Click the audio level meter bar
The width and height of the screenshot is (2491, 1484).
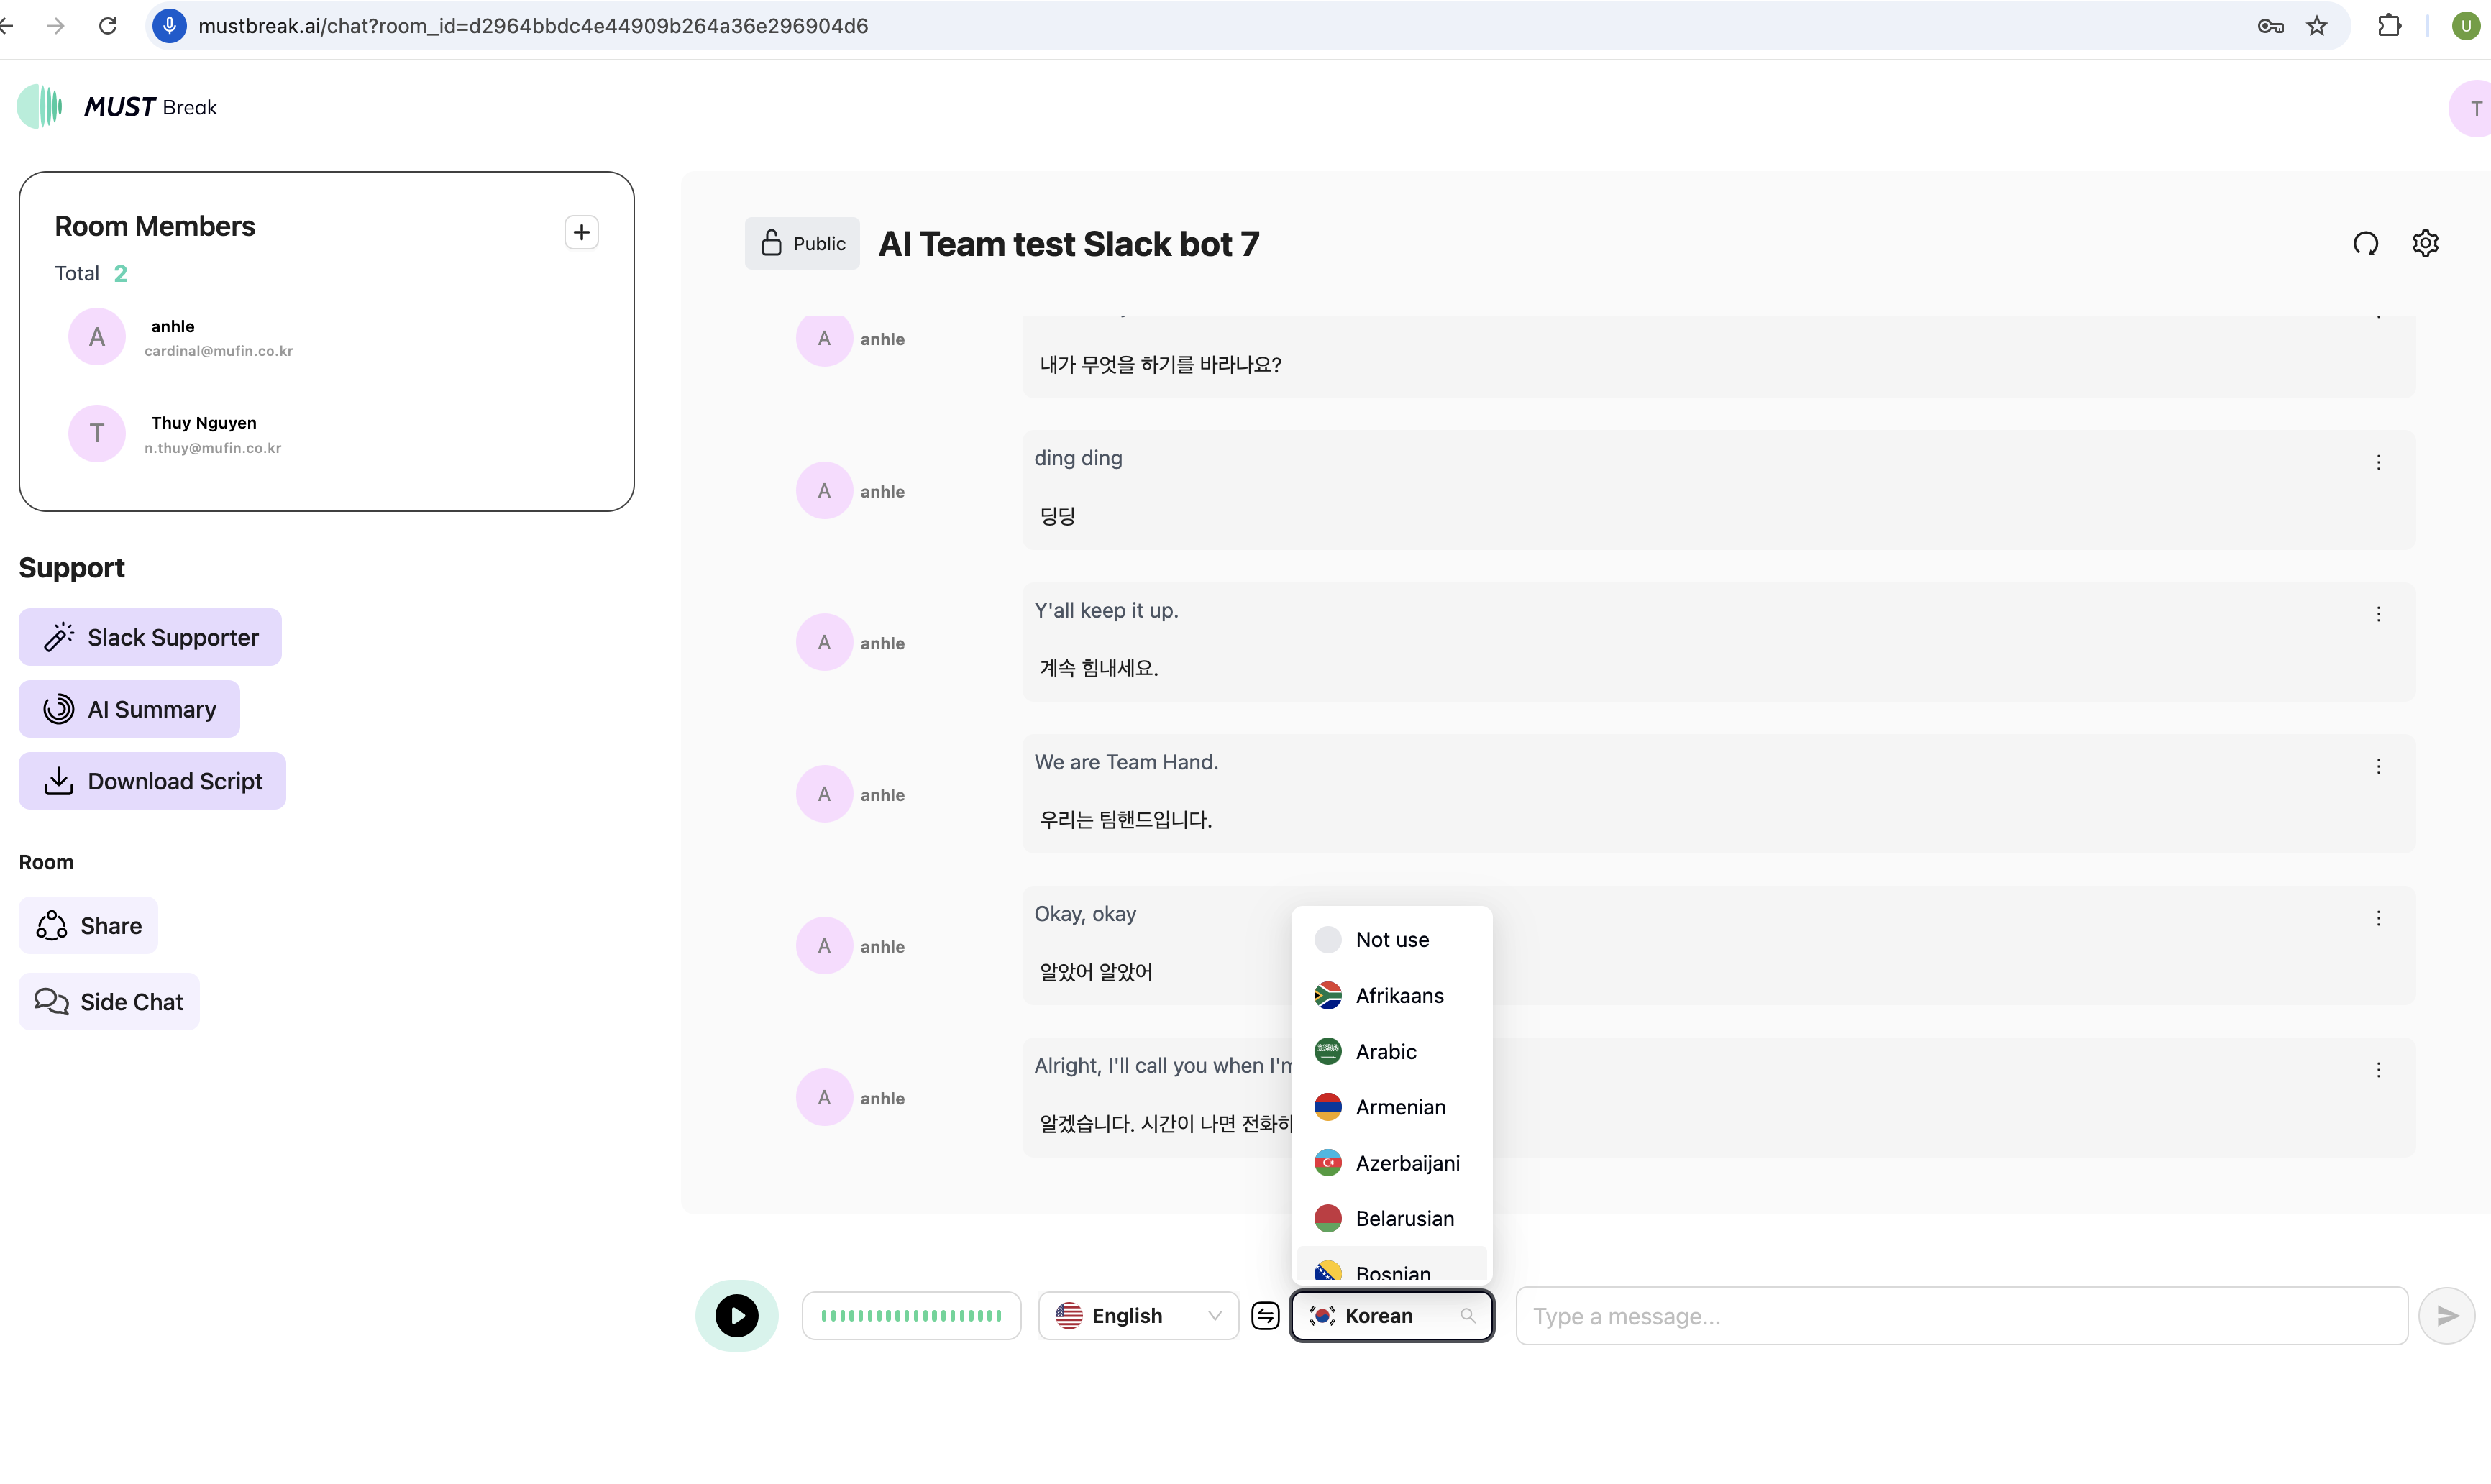[x=911, y=1315]
